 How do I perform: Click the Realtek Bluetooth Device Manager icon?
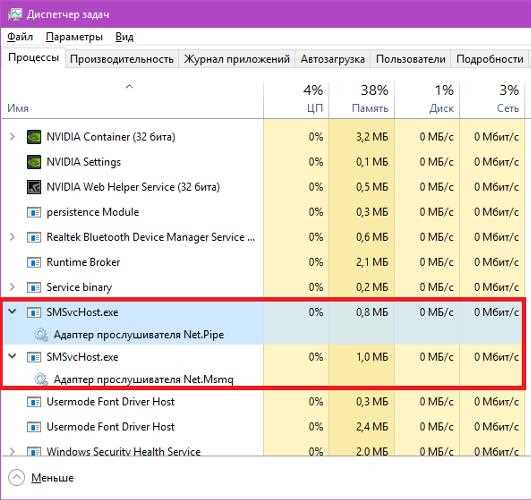coord(34,237)
